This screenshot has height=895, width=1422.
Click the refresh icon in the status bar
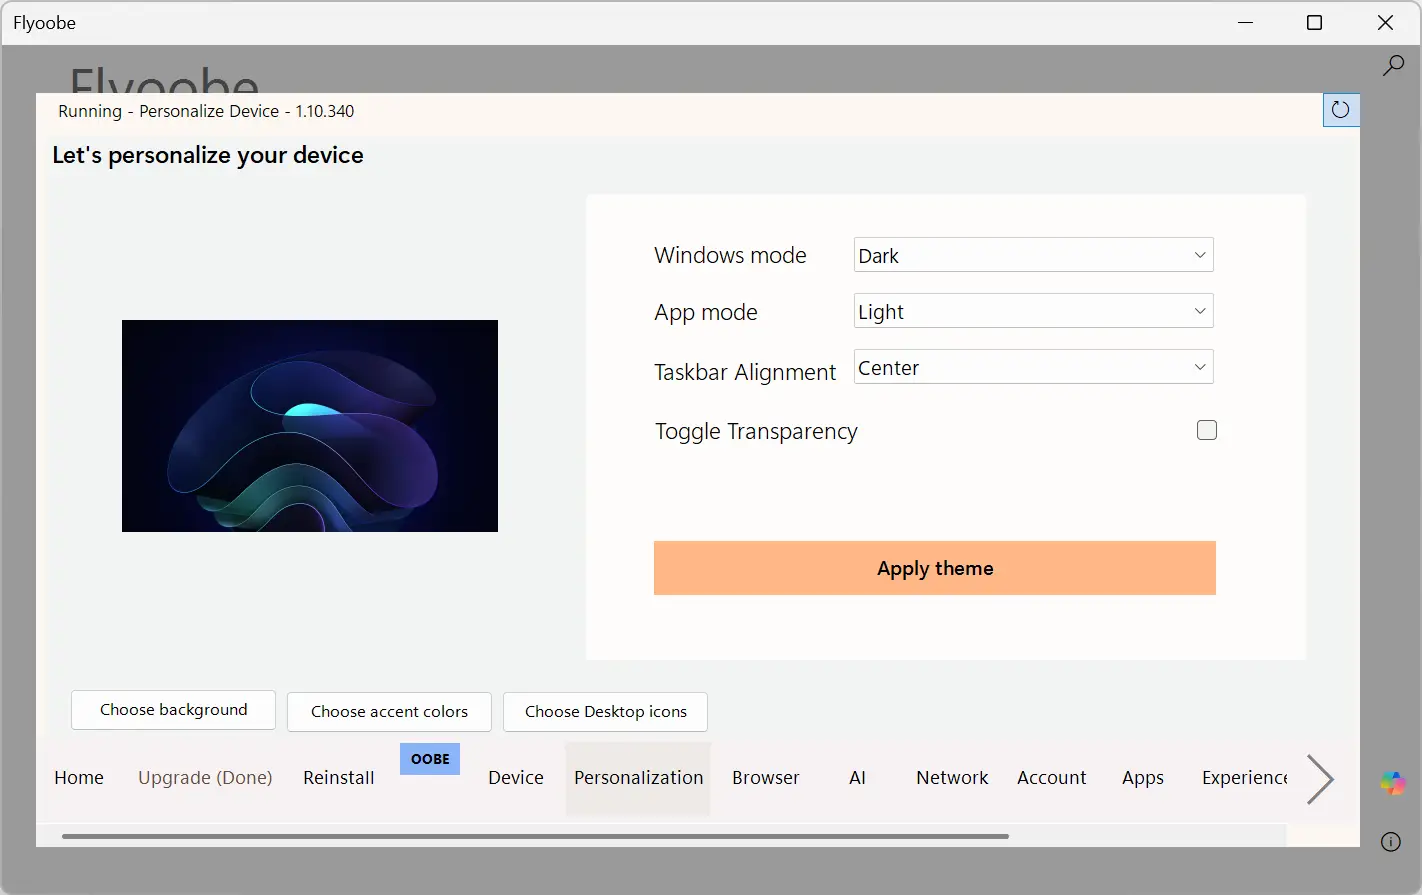1341,110
